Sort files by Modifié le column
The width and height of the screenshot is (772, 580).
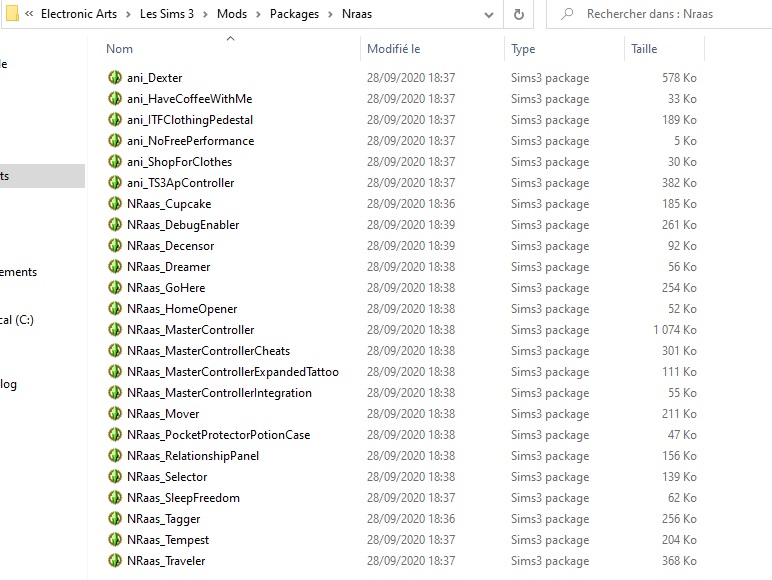click(393, 49)
